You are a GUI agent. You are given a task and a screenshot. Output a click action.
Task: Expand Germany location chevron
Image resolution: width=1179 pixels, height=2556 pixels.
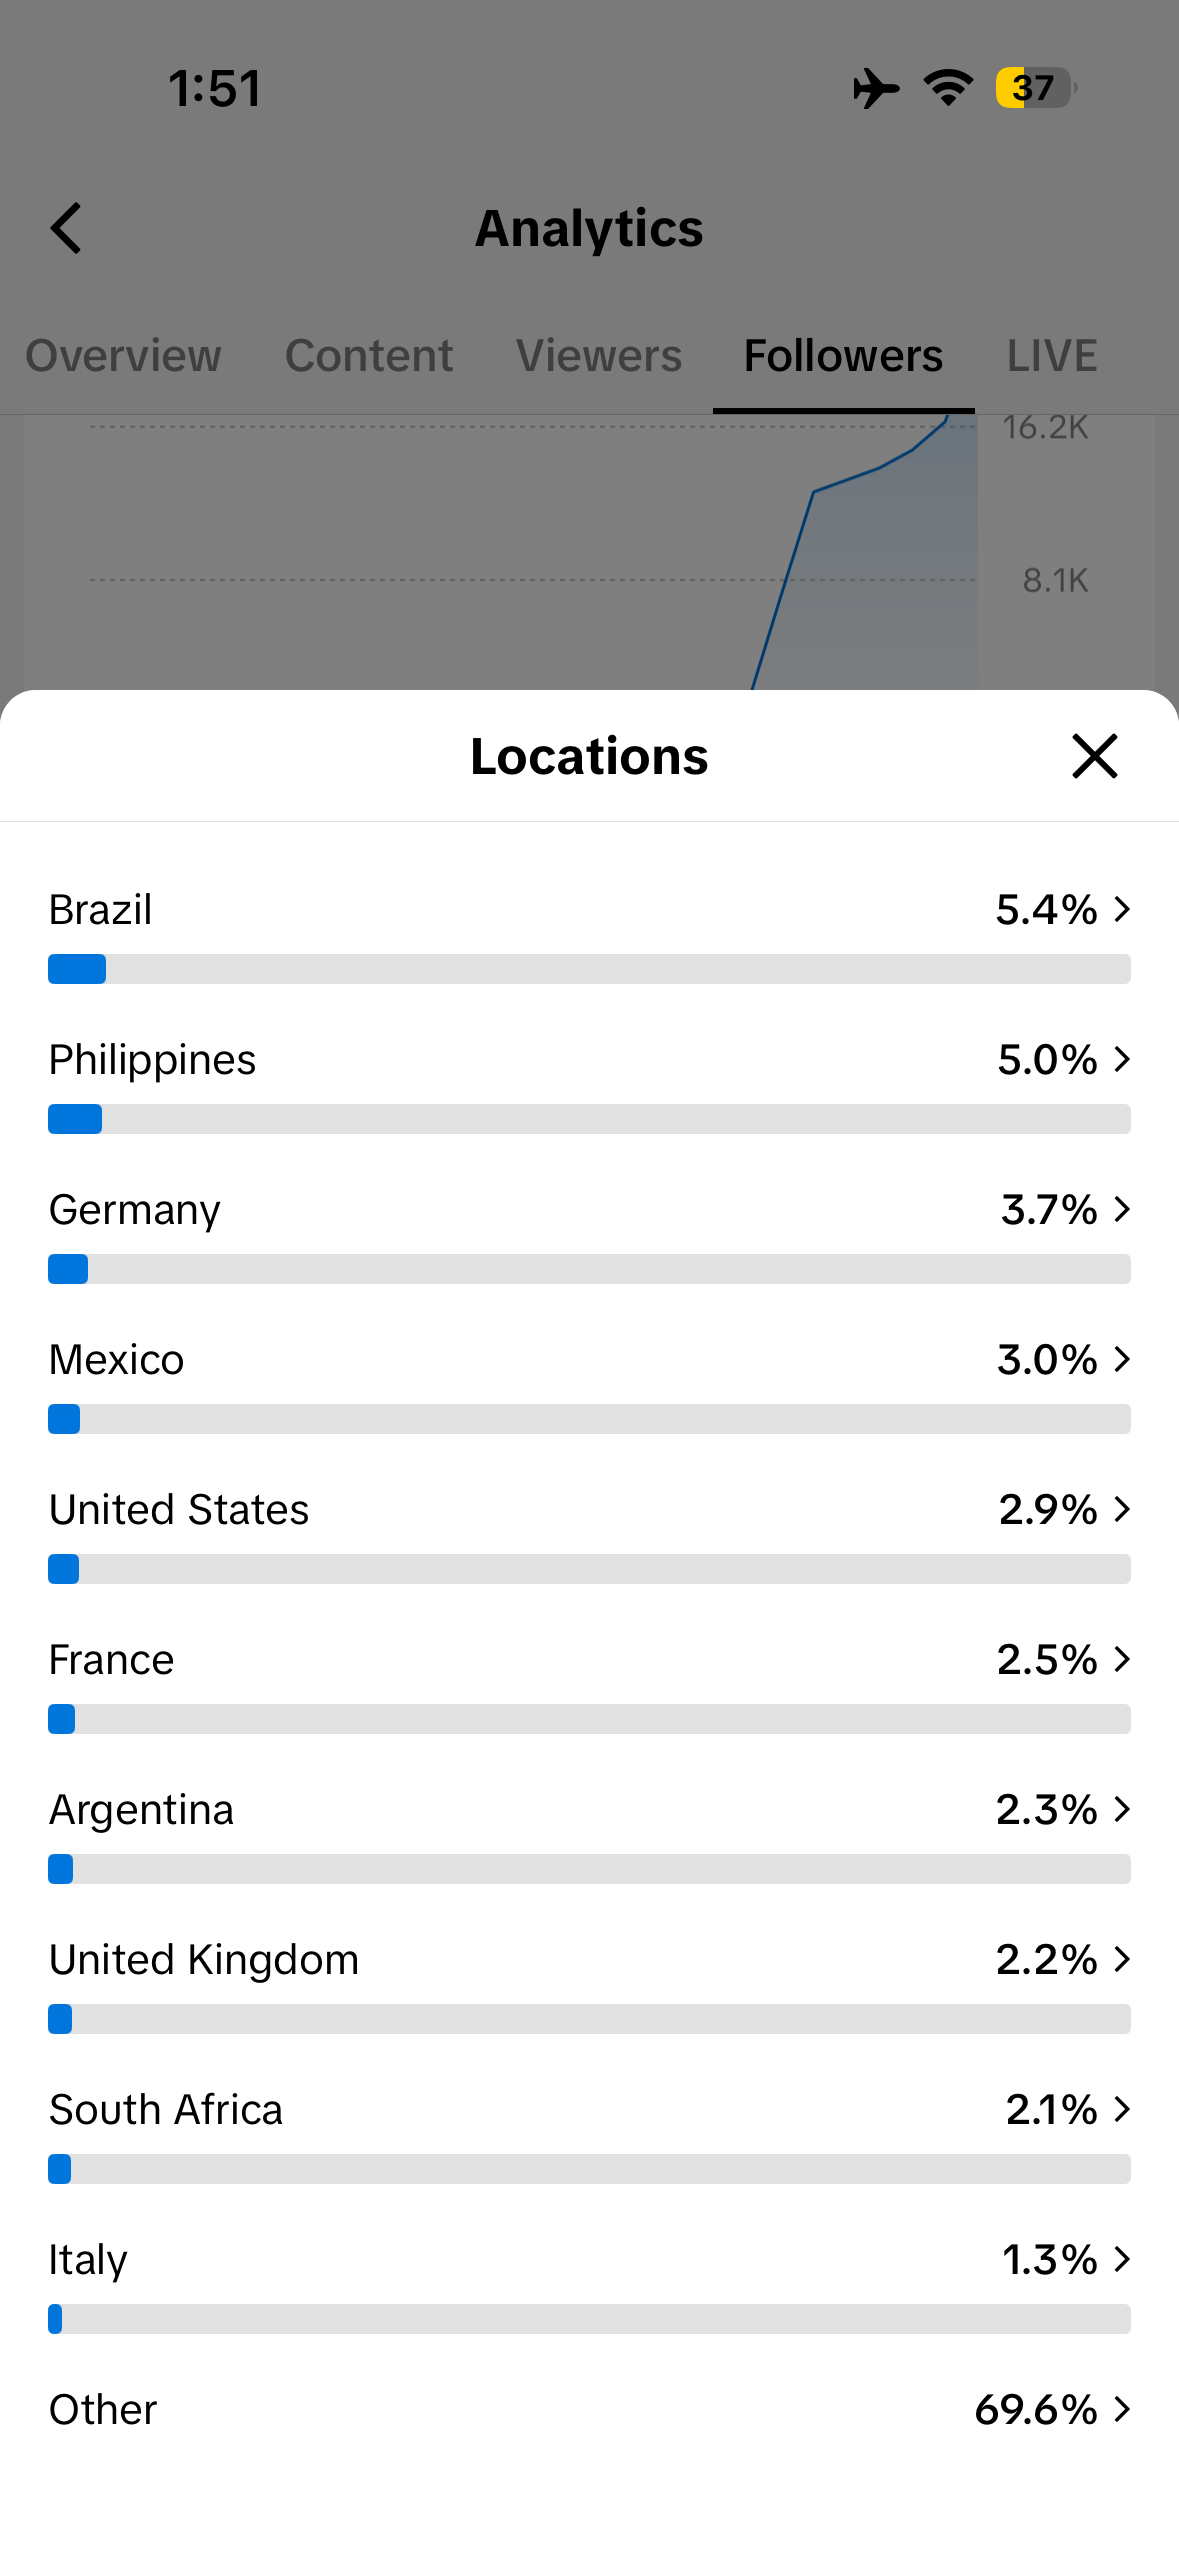coord(1122,1209)
